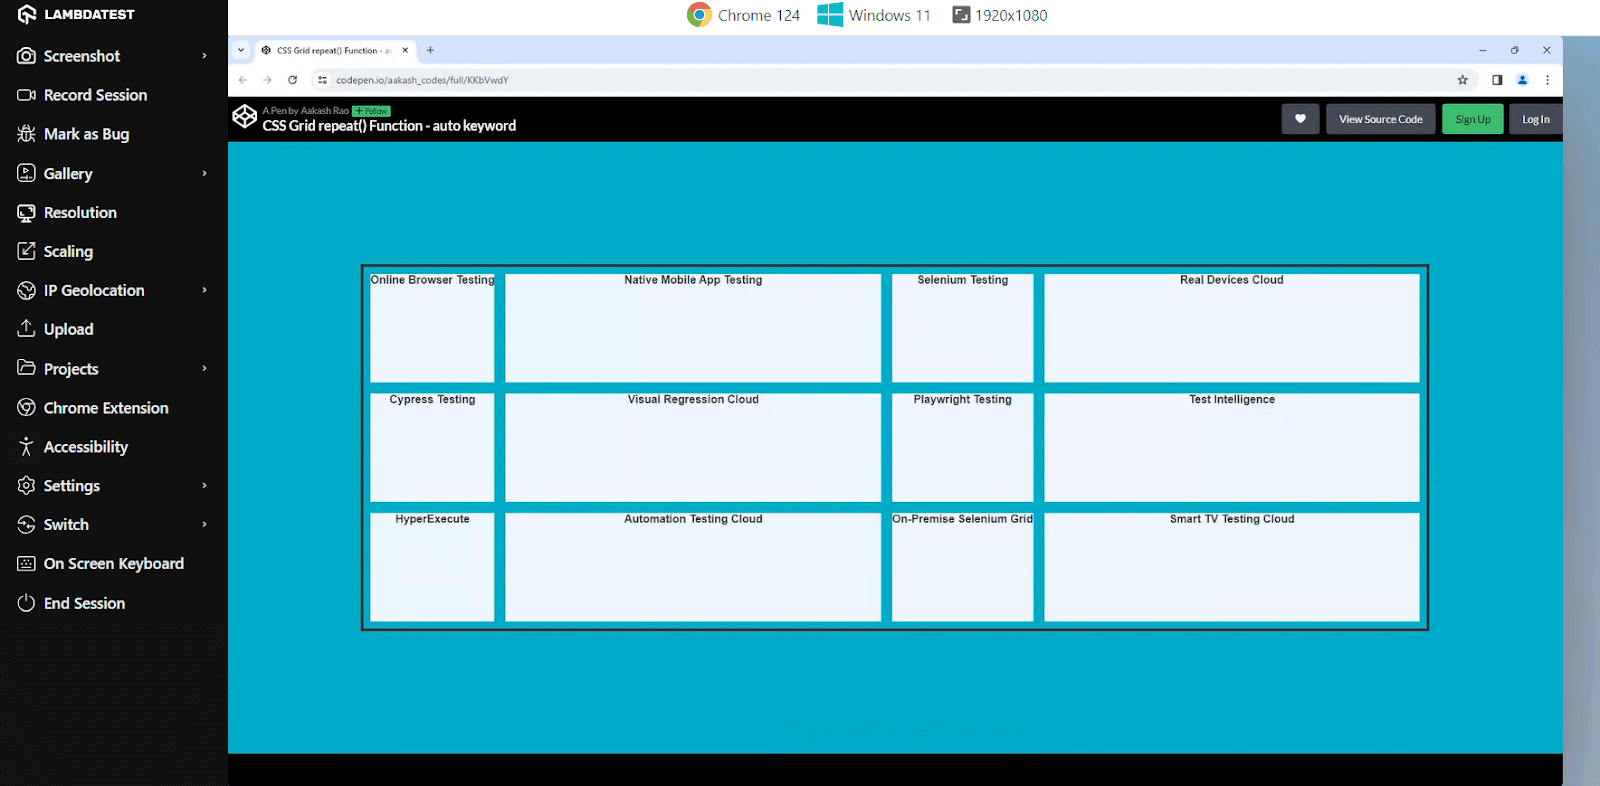
Task: Click the Cypress Testing grid cell
Action: point(432,447)
